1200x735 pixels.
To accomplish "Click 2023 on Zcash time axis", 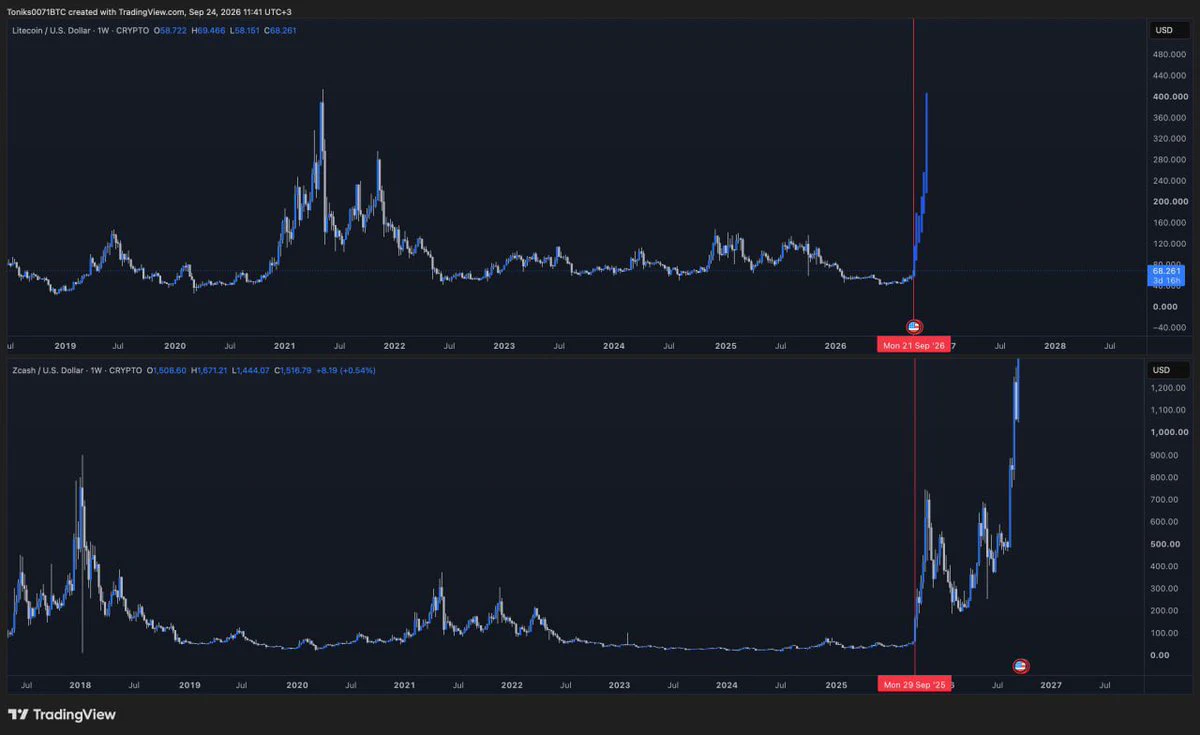I will pos(620,685).
